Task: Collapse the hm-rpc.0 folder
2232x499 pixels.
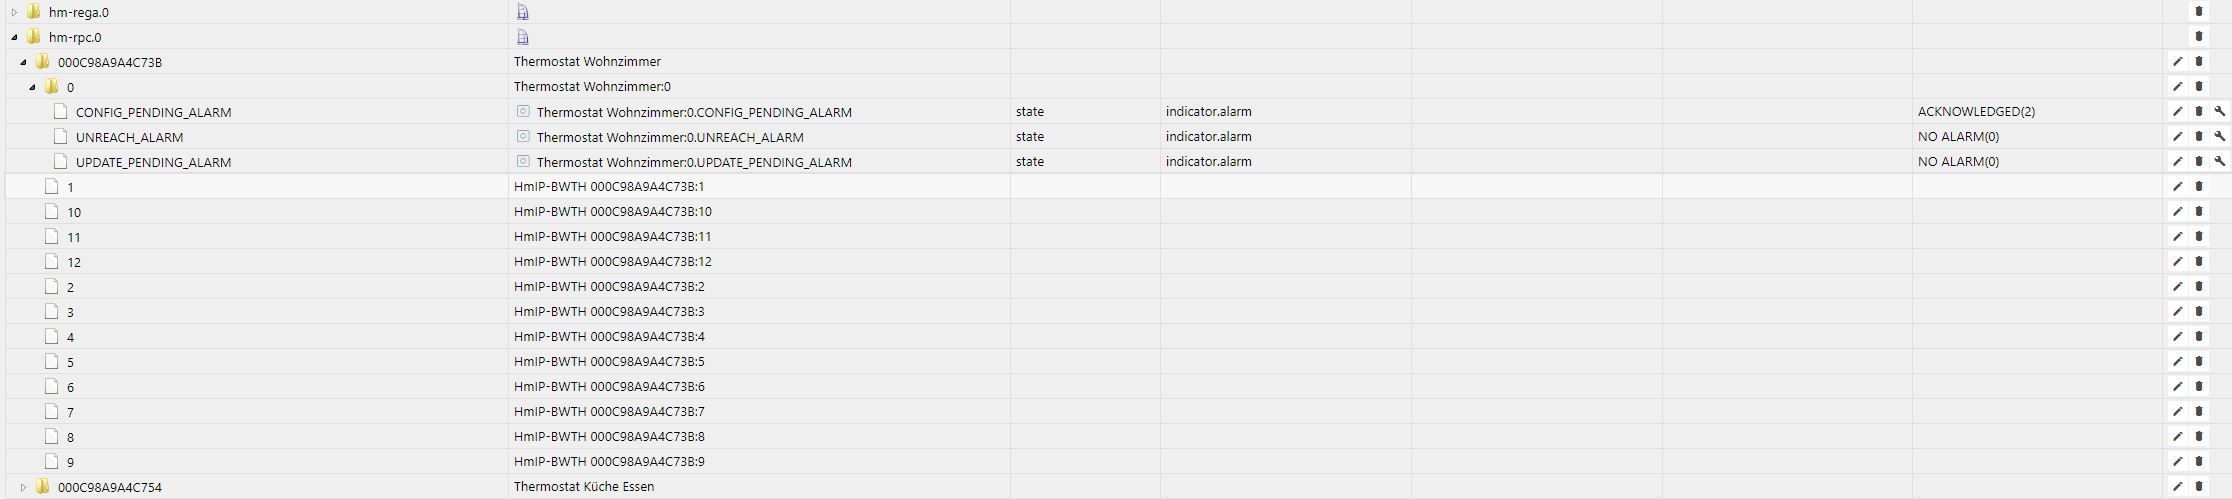Action: pyautogui.click(x=14, y=37)
